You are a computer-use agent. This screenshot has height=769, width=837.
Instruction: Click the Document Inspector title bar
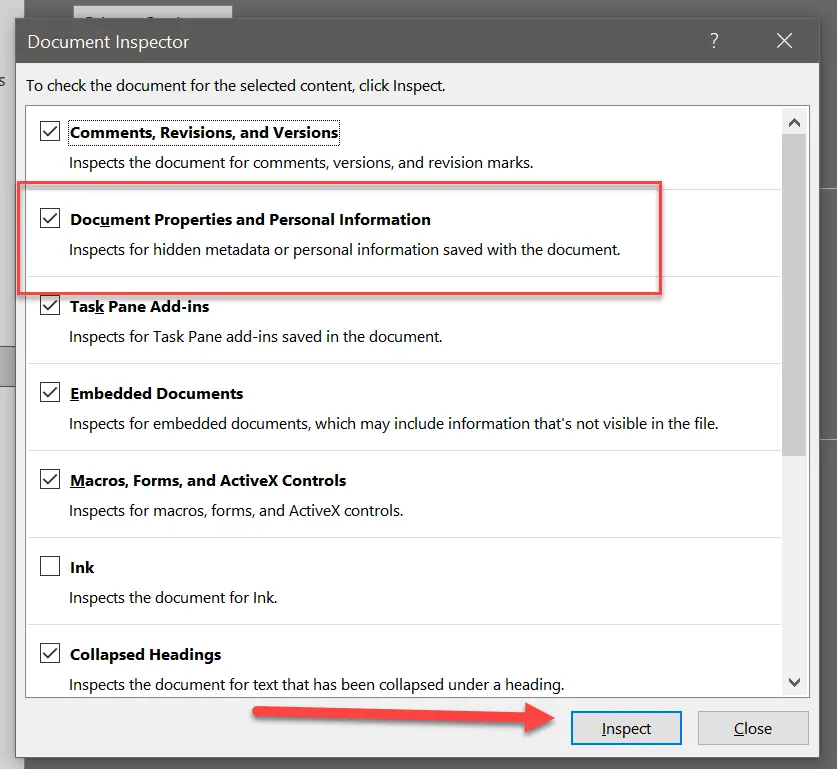350,42
